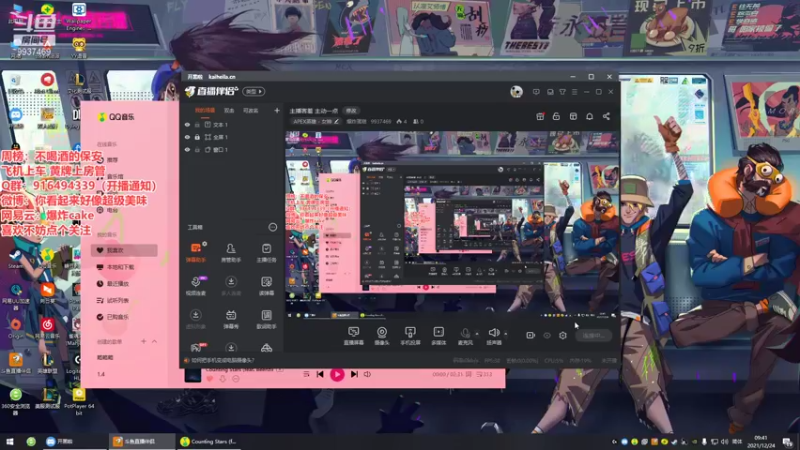Image resolution: width=800 pixels, height=450 pixels.
Task: Click the share icon above preview
Action: click(606, 116)
